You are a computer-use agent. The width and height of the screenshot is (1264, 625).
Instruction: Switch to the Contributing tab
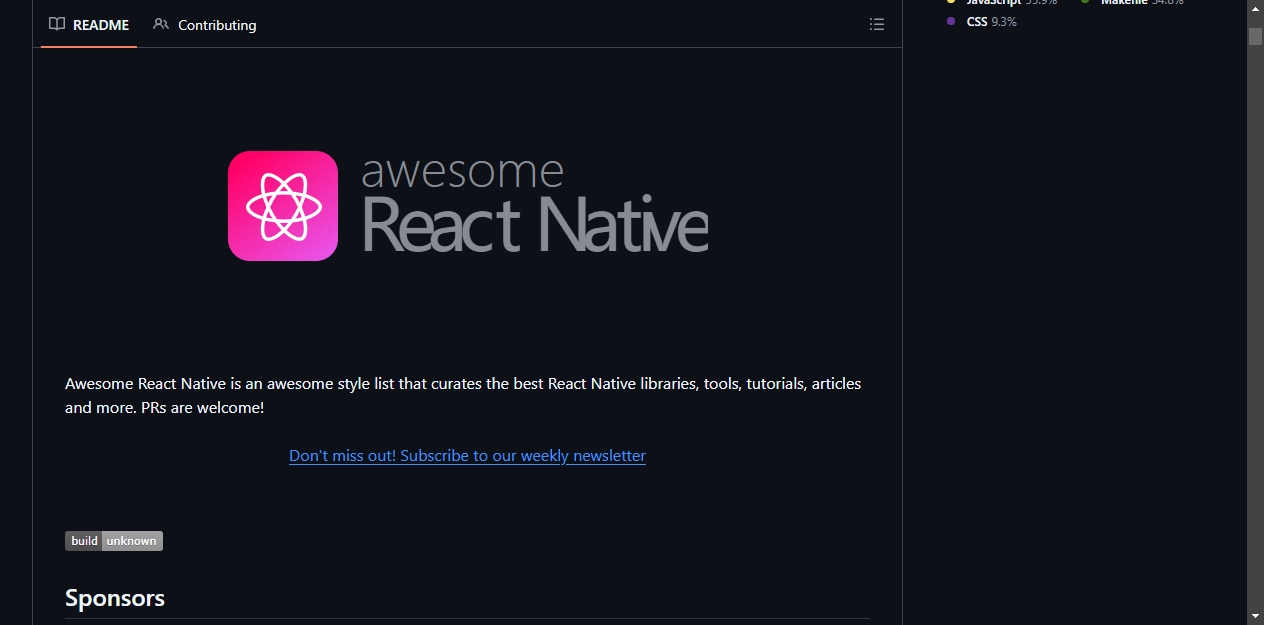coord(205,25)
